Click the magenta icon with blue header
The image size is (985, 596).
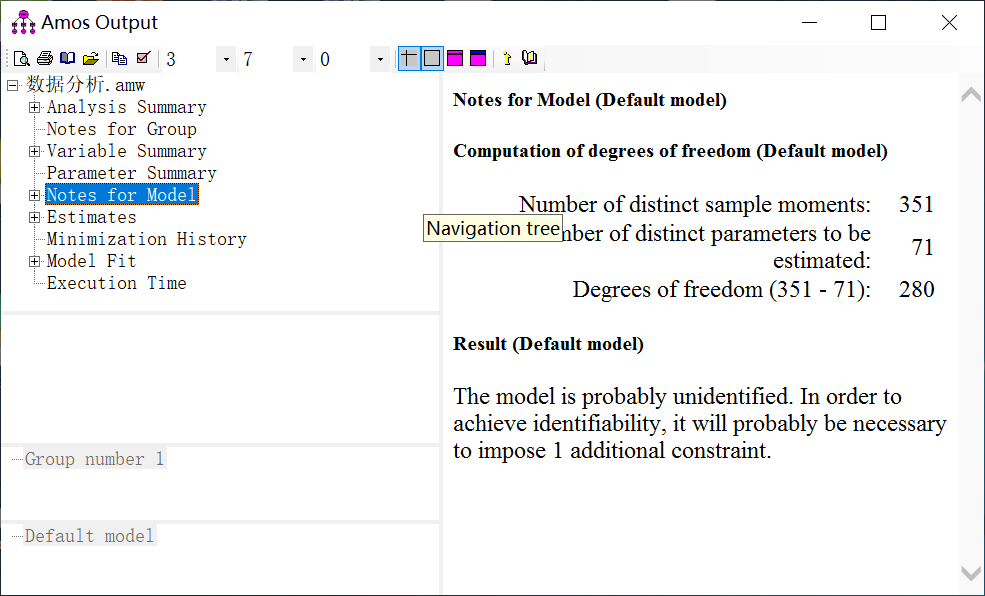[x=478, y=58]
